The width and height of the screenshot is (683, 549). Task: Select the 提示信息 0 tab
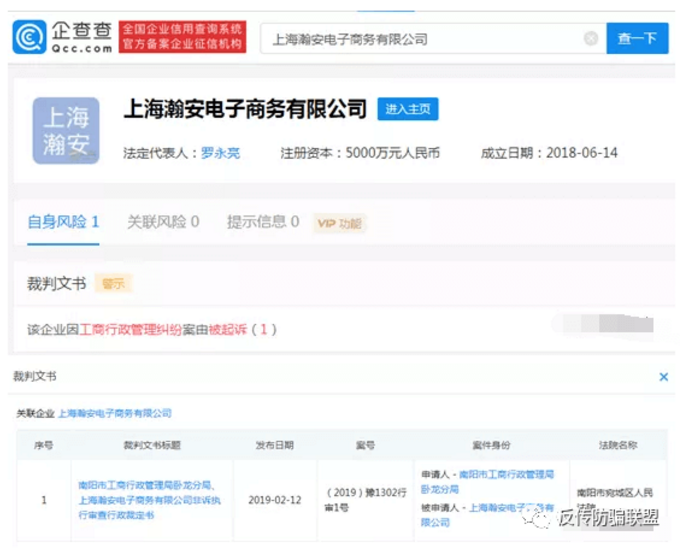(x=263, y=222)
